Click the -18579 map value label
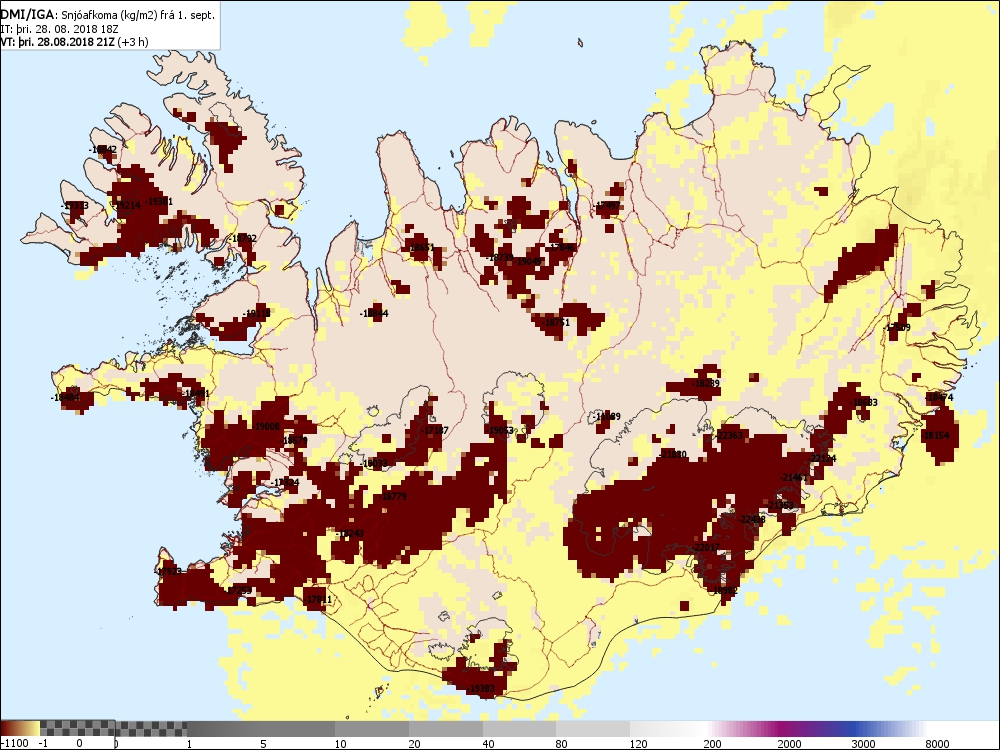This screenshot has width=1000, height=750. point(293,440)
